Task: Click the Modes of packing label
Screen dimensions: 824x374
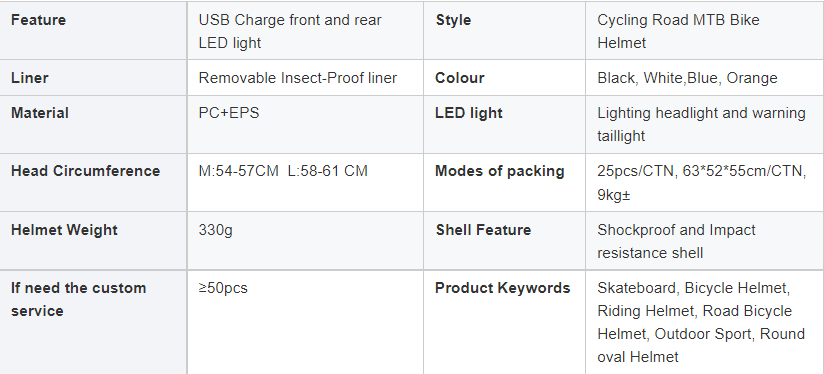Action: 500,171
